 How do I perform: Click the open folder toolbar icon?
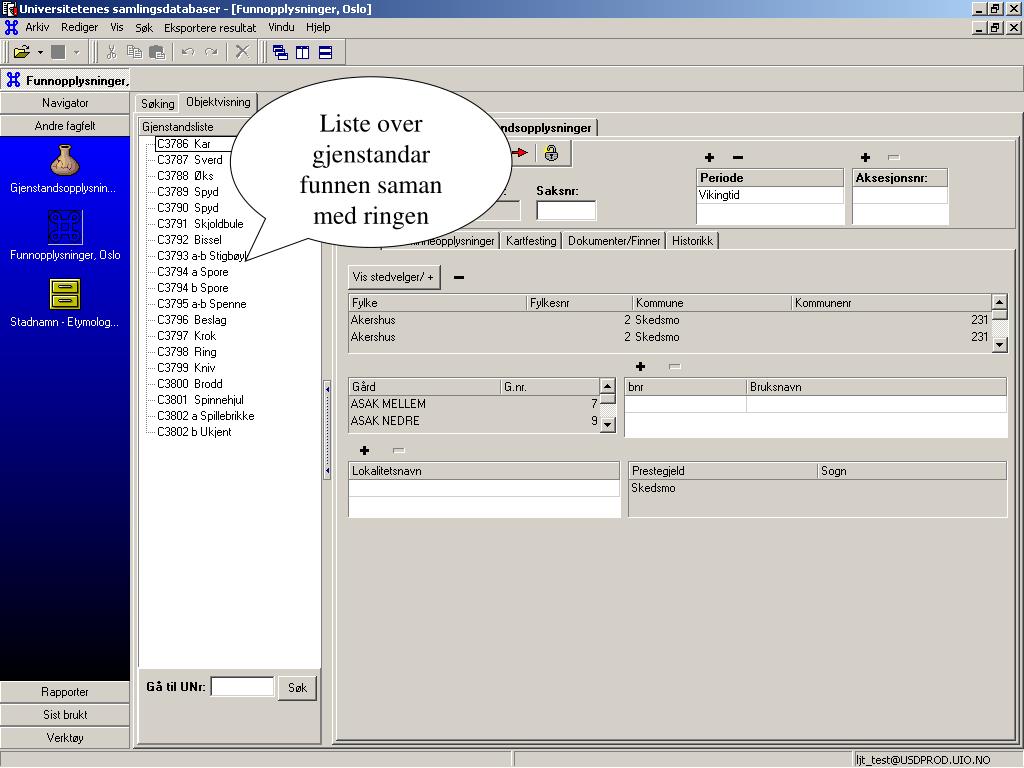tap(22, 52)
